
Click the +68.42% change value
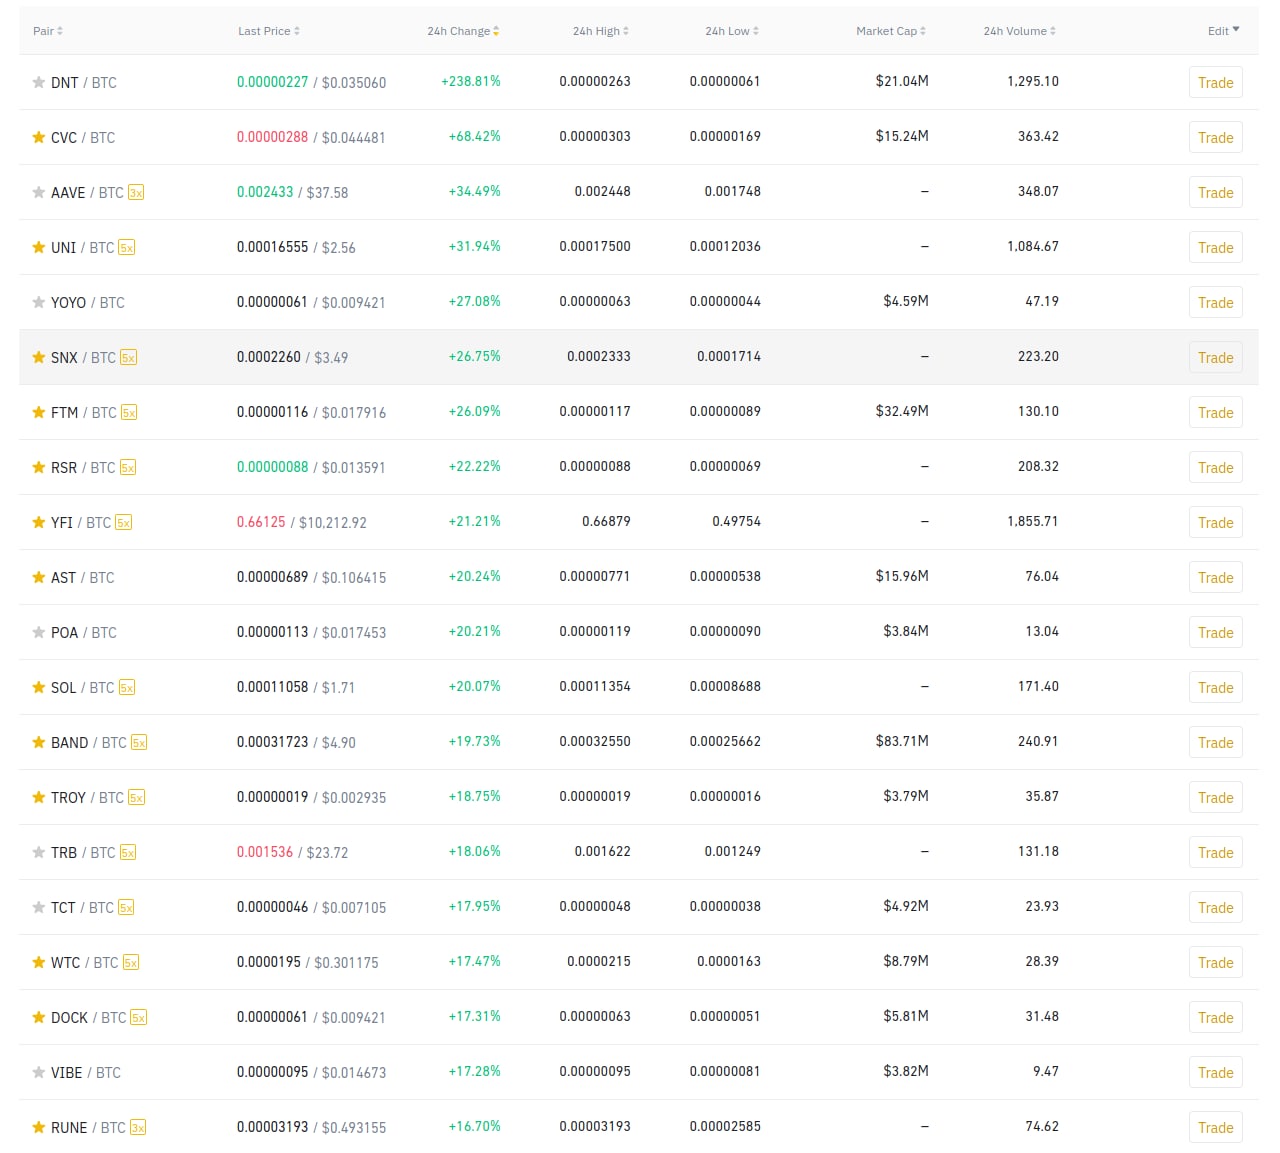(475, 137)
